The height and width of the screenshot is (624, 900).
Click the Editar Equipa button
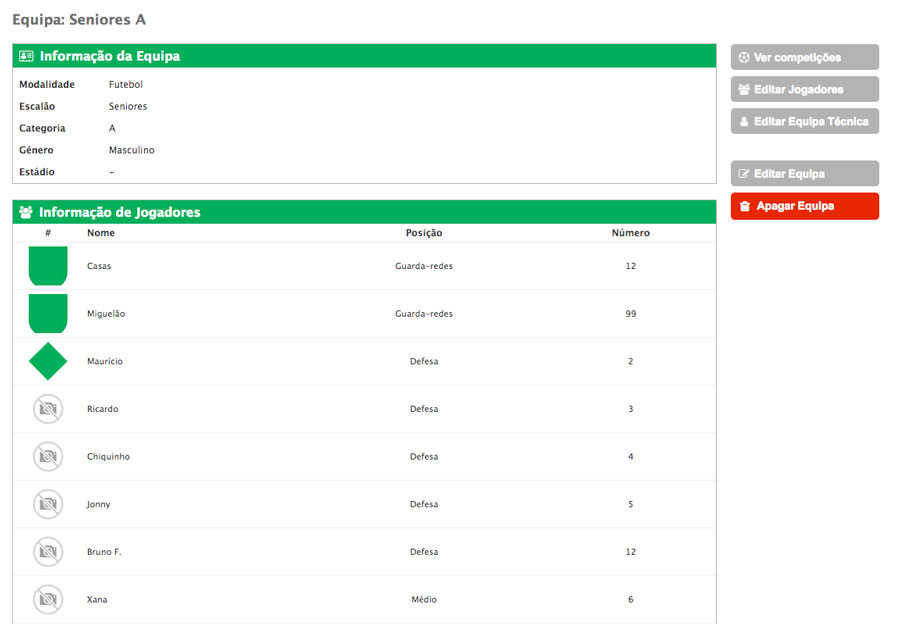[x=804, y=174]
